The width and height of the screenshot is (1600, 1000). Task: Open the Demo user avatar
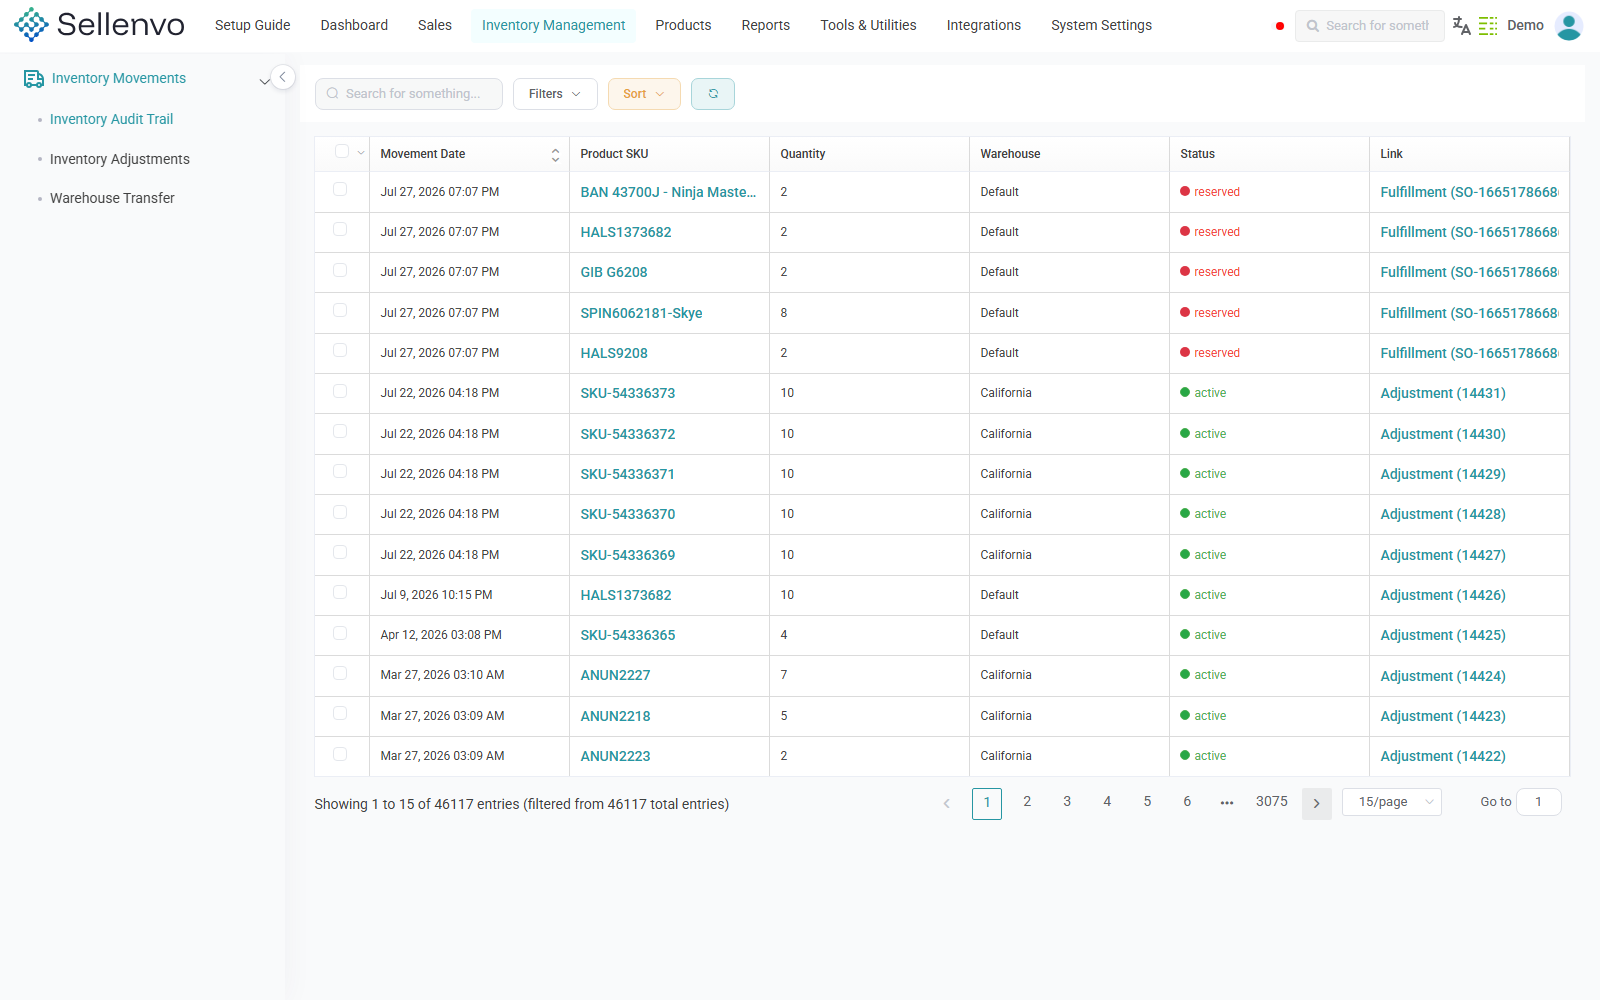pyautogui.click(x=1568, y=26)
